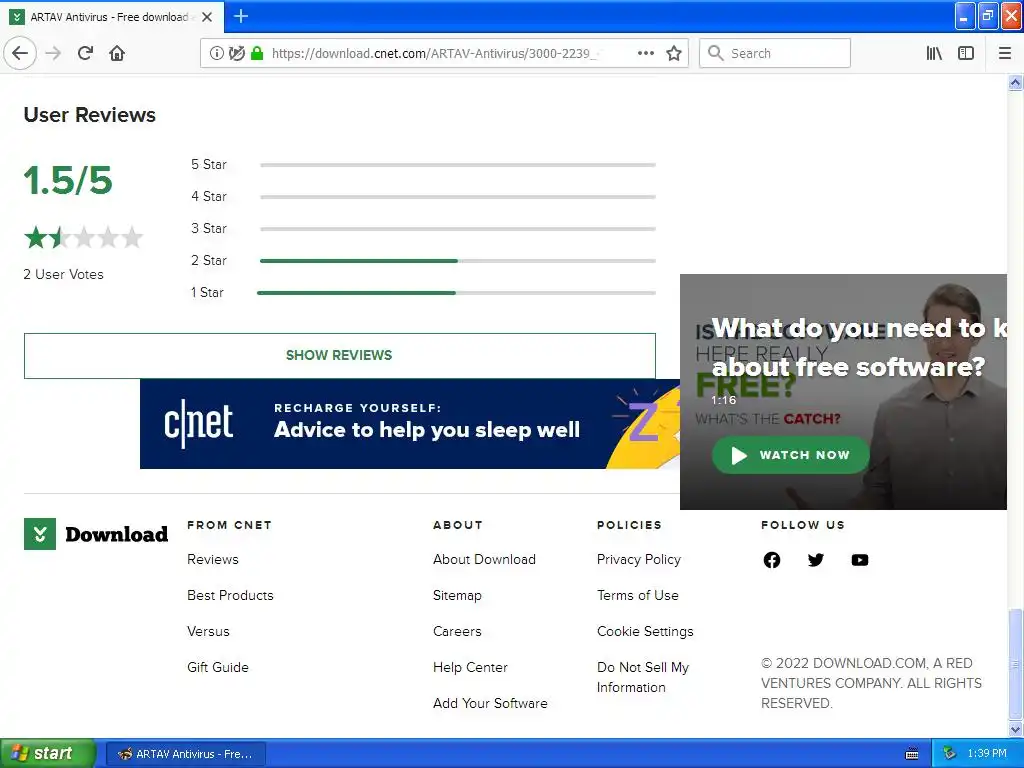Image resolution: width=1024 pixels, height=768 pixels.
Task: Open the About Download link
Action: 484,559
